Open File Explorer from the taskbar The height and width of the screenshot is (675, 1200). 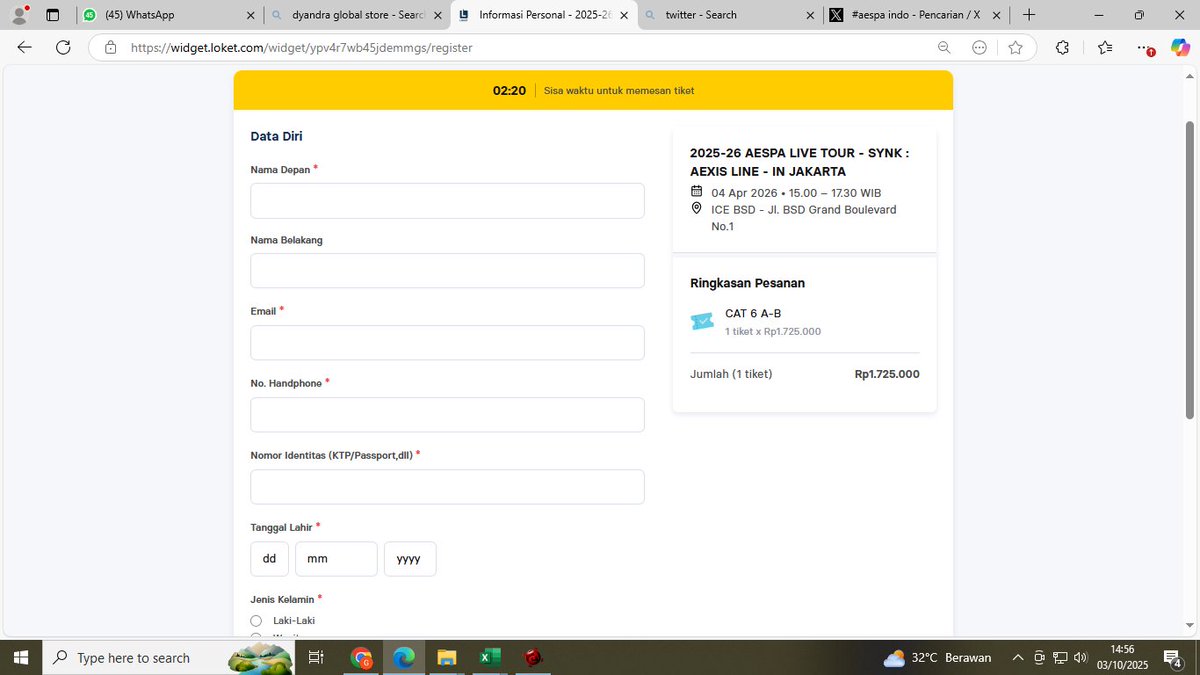[x=447, y=657]
